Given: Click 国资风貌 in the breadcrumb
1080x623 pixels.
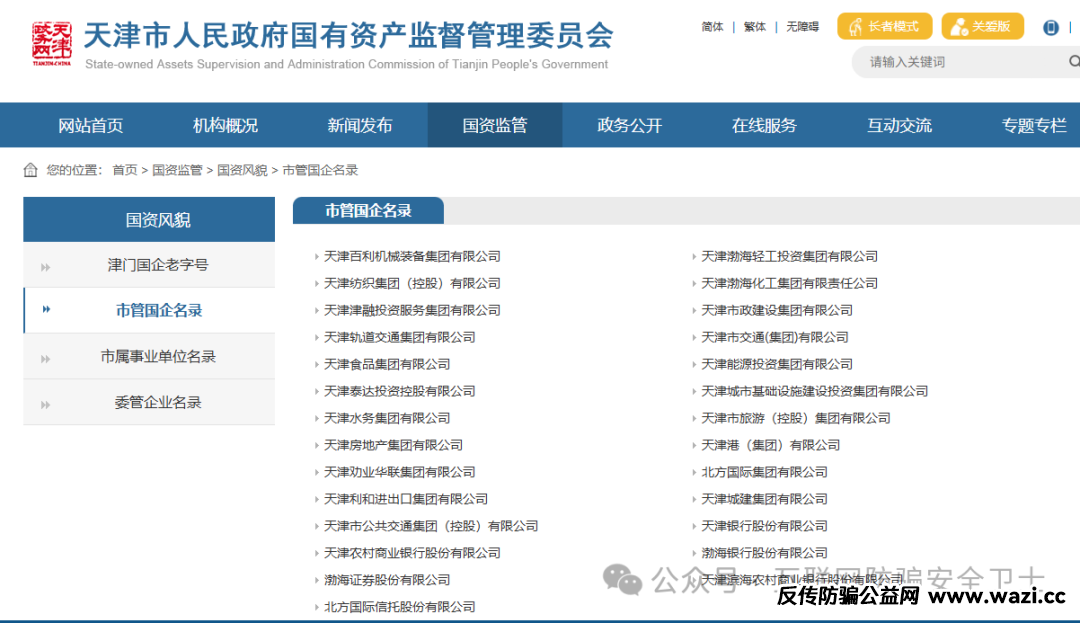Looking at the screenshot, I should 242,170.
